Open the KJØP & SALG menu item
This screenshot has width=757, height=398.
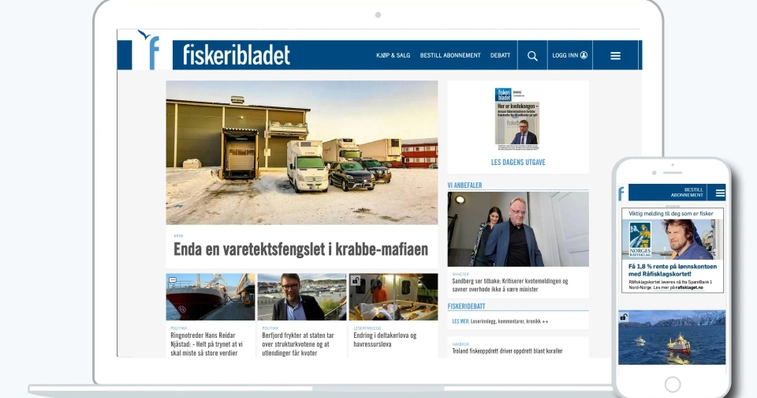[x=393, y=56]
